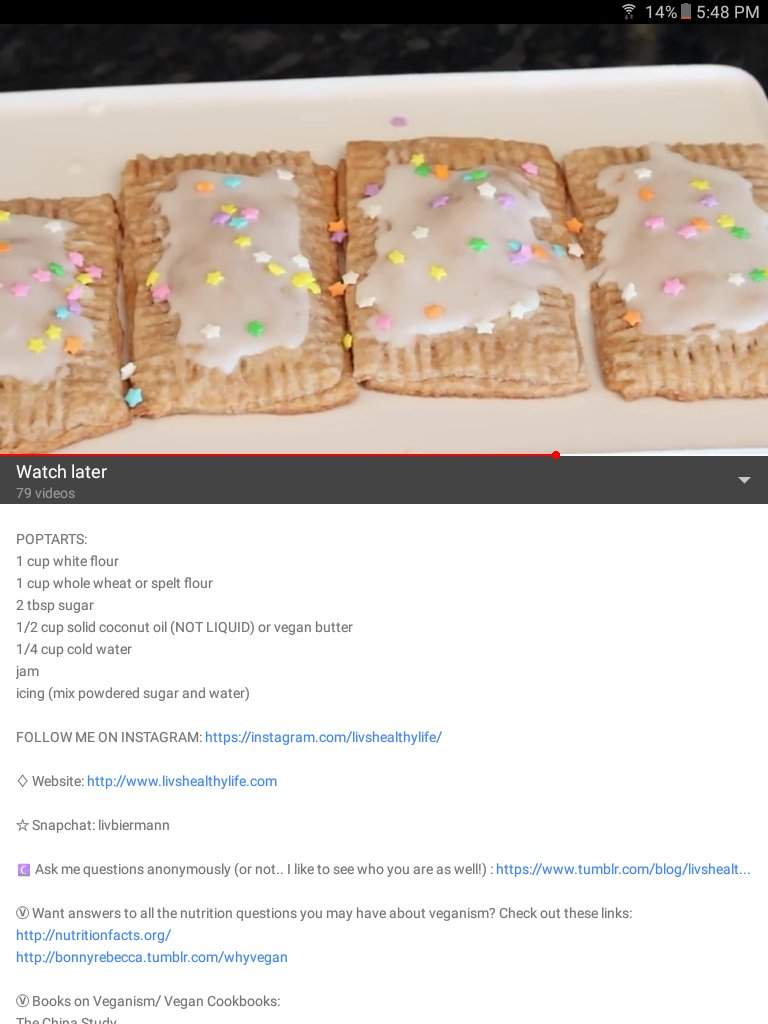The width and height of the screenshot is (768, 1024).
Task: Click the red video progress scrubber dot
Action: 556,455
